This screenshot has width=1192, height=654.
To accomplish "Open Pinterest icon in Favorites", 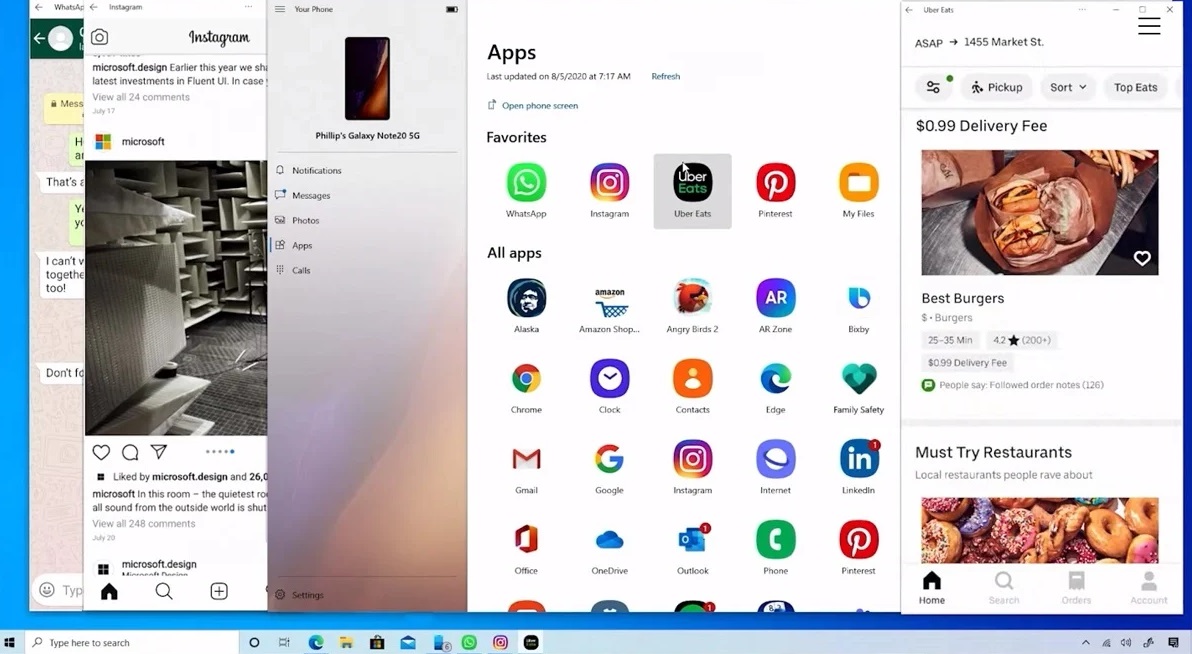I will click(775, 183).
